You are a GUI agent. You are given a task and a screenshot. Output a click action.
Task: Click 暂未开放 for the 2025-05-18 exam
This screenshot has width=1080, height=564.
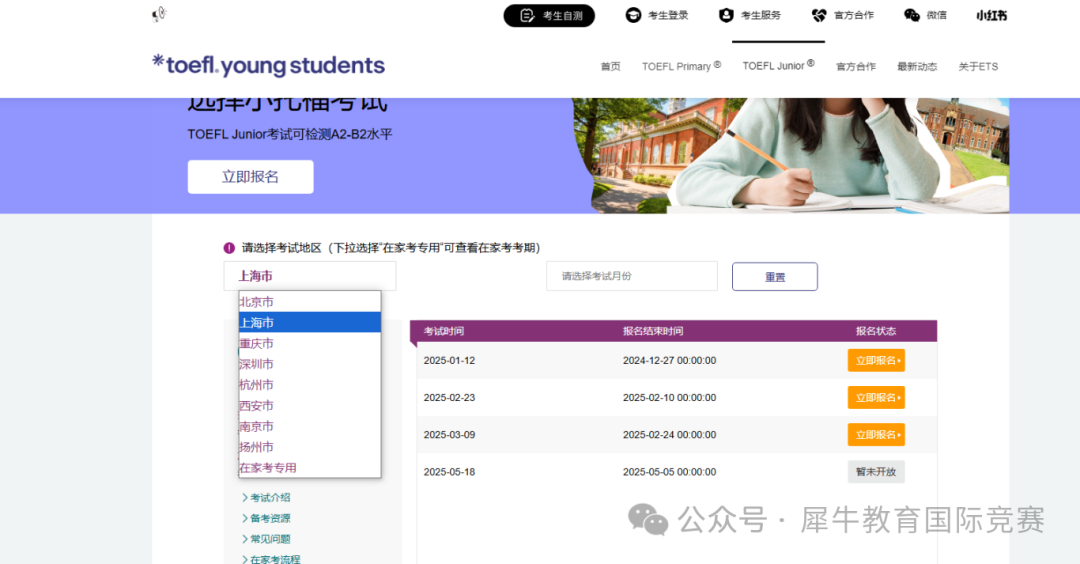[876, 472]
